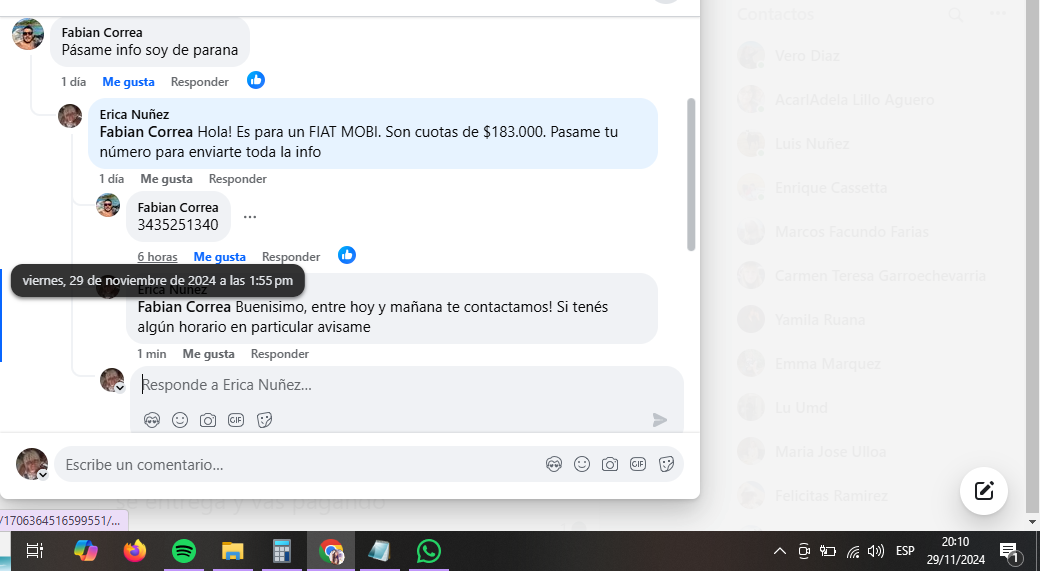Click the comments dialog scrollbar thumb
1040x571 pixels.
[x=690, y=174]
